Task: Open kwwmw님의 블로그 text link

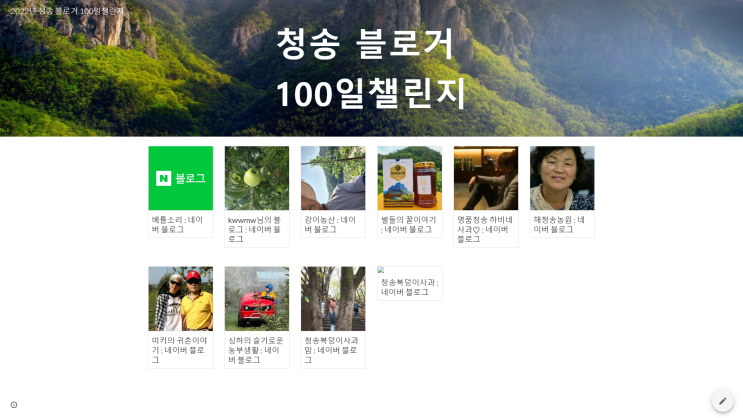Action: pos(254,229)
